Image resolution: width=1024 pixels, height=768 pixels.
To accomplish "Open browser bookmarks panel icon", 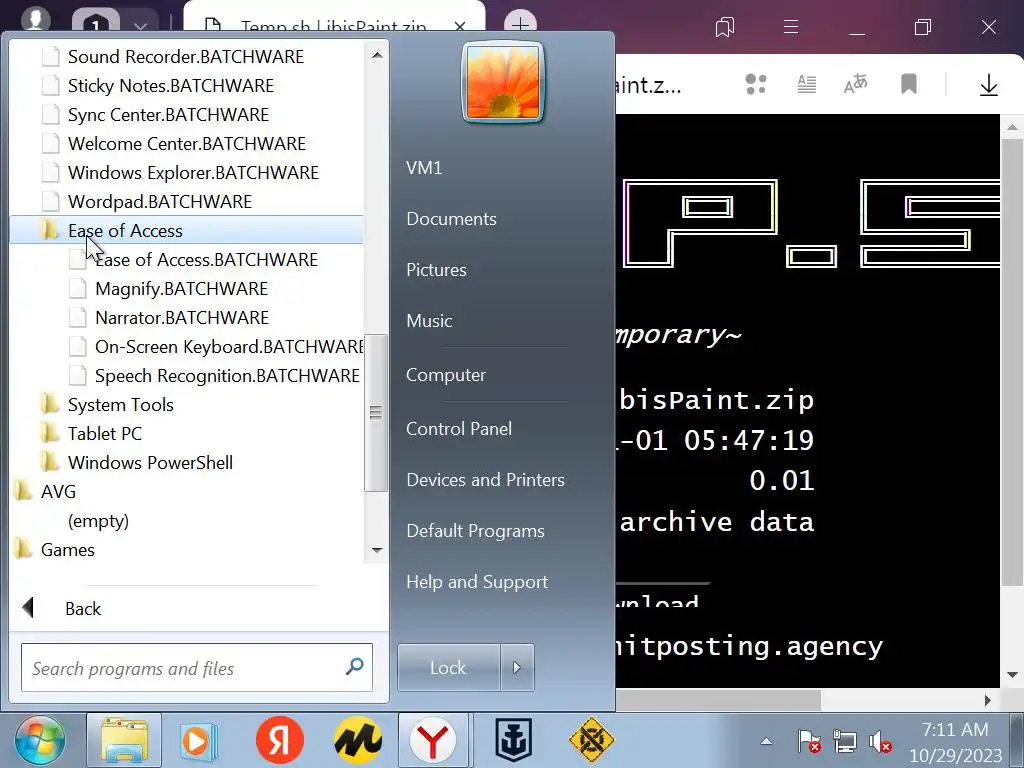I will tap(725, 27).
